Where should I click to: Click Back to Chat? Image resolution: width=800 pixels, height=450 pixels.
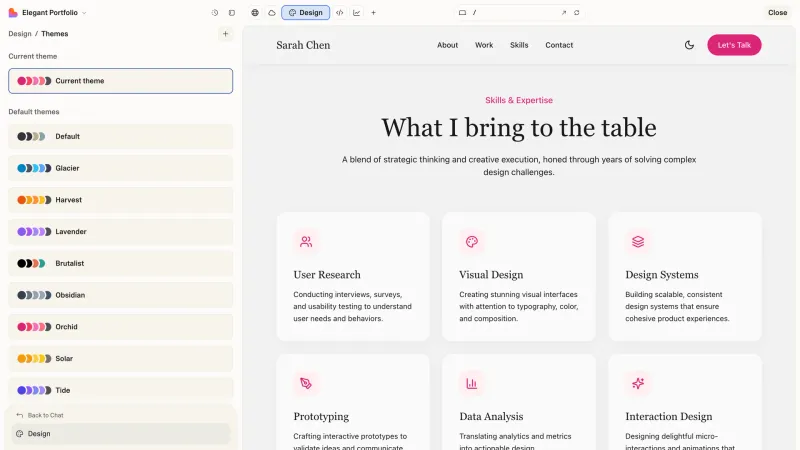pos(45,415)
